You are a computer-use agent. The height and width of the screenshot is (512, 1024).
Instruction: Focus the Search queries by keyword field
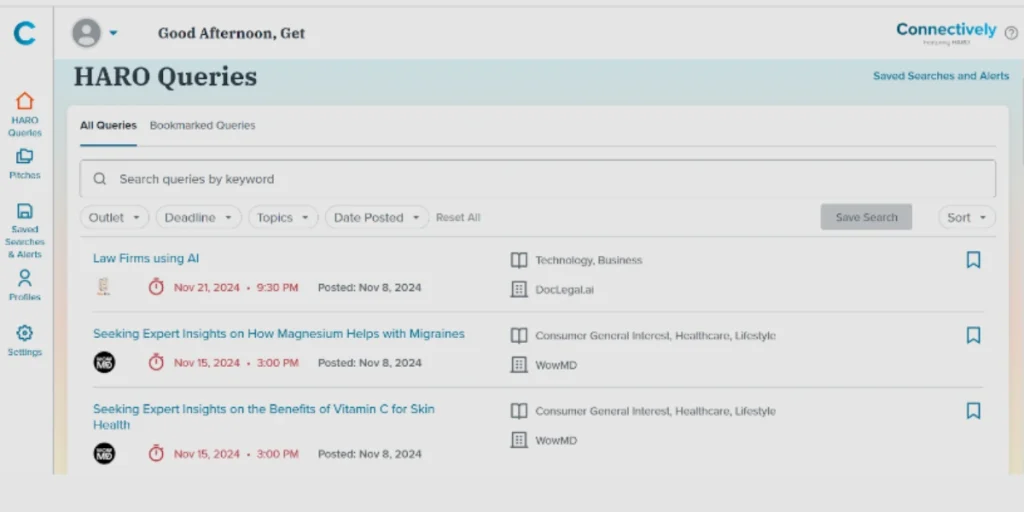pyautogui.click(x=537, y=179)
